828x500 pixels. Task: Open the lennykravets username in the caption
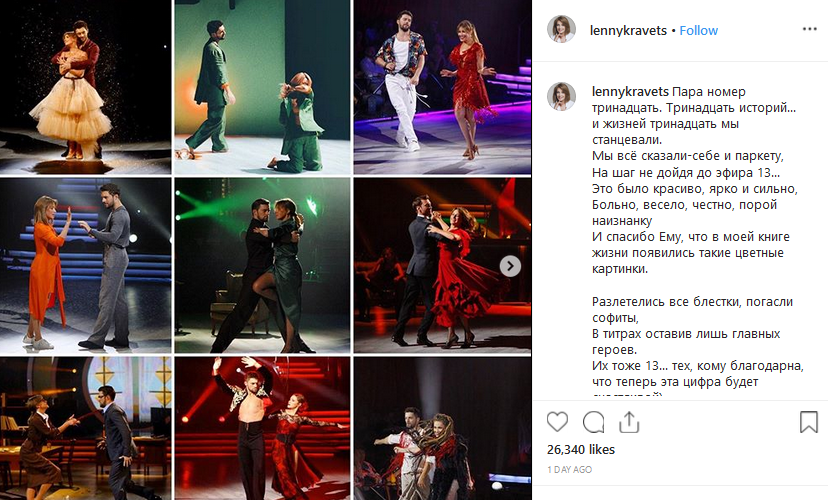[x=630, y=92]
